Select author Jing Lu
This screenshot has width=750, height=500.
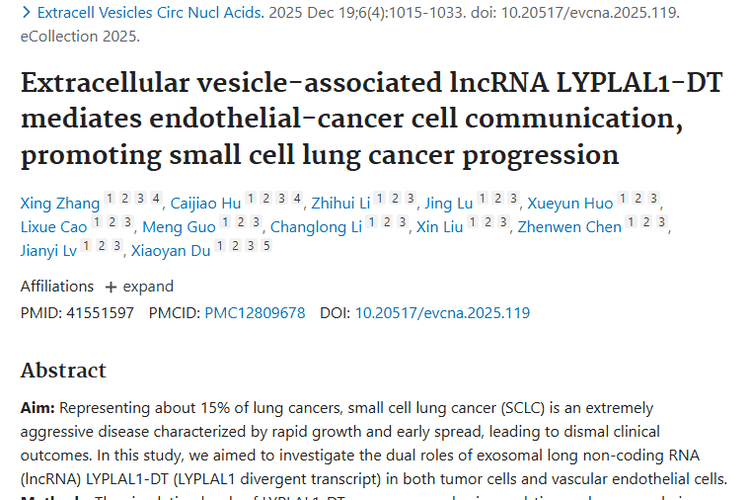tap(448, 204)
